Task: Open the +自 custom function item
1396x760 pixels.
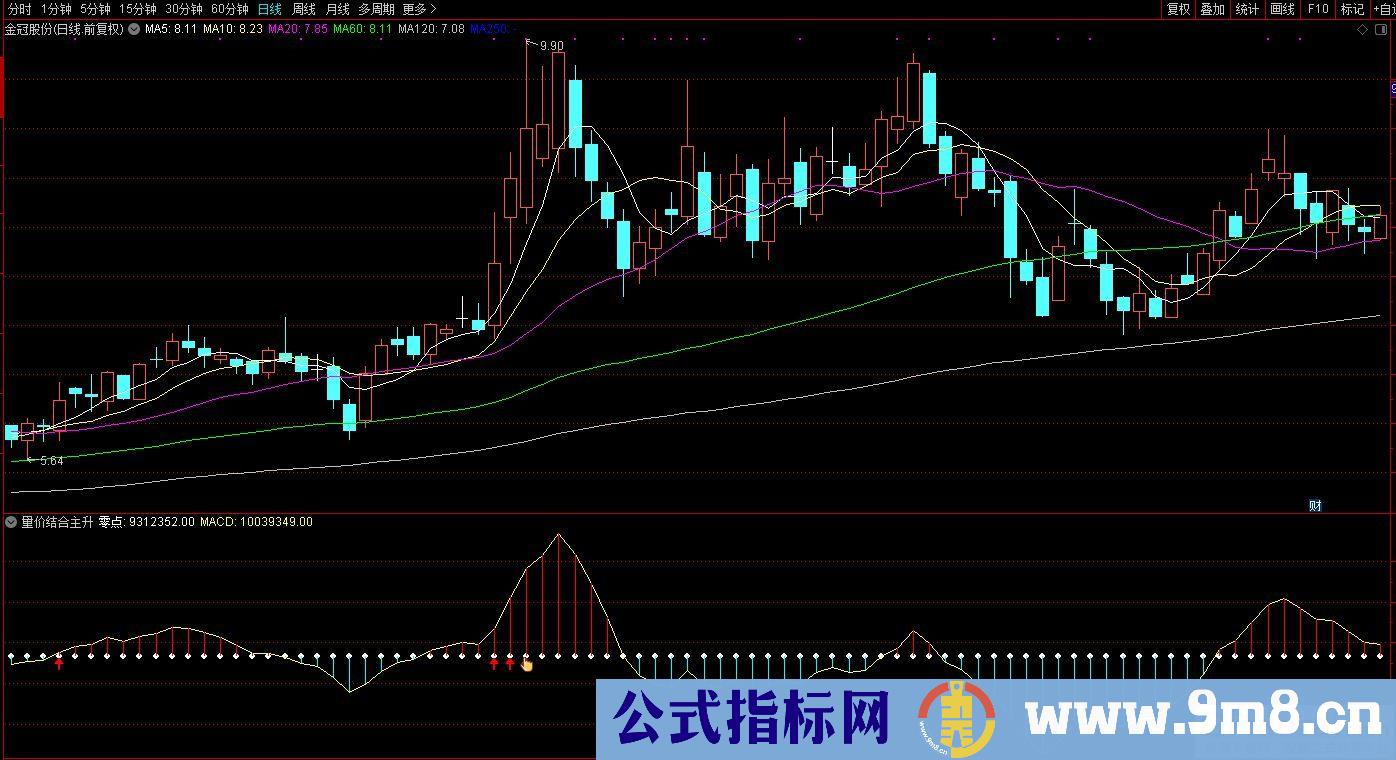Action: click(x=1385, y=9)
